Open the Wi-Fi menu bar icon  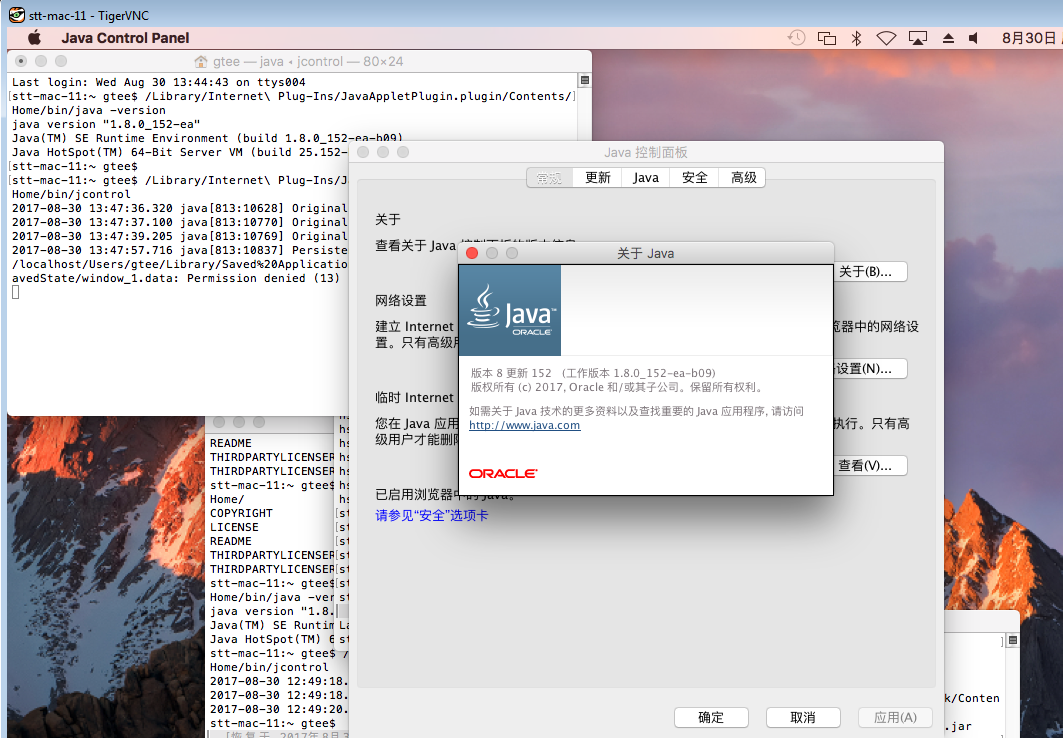point(886,38)
